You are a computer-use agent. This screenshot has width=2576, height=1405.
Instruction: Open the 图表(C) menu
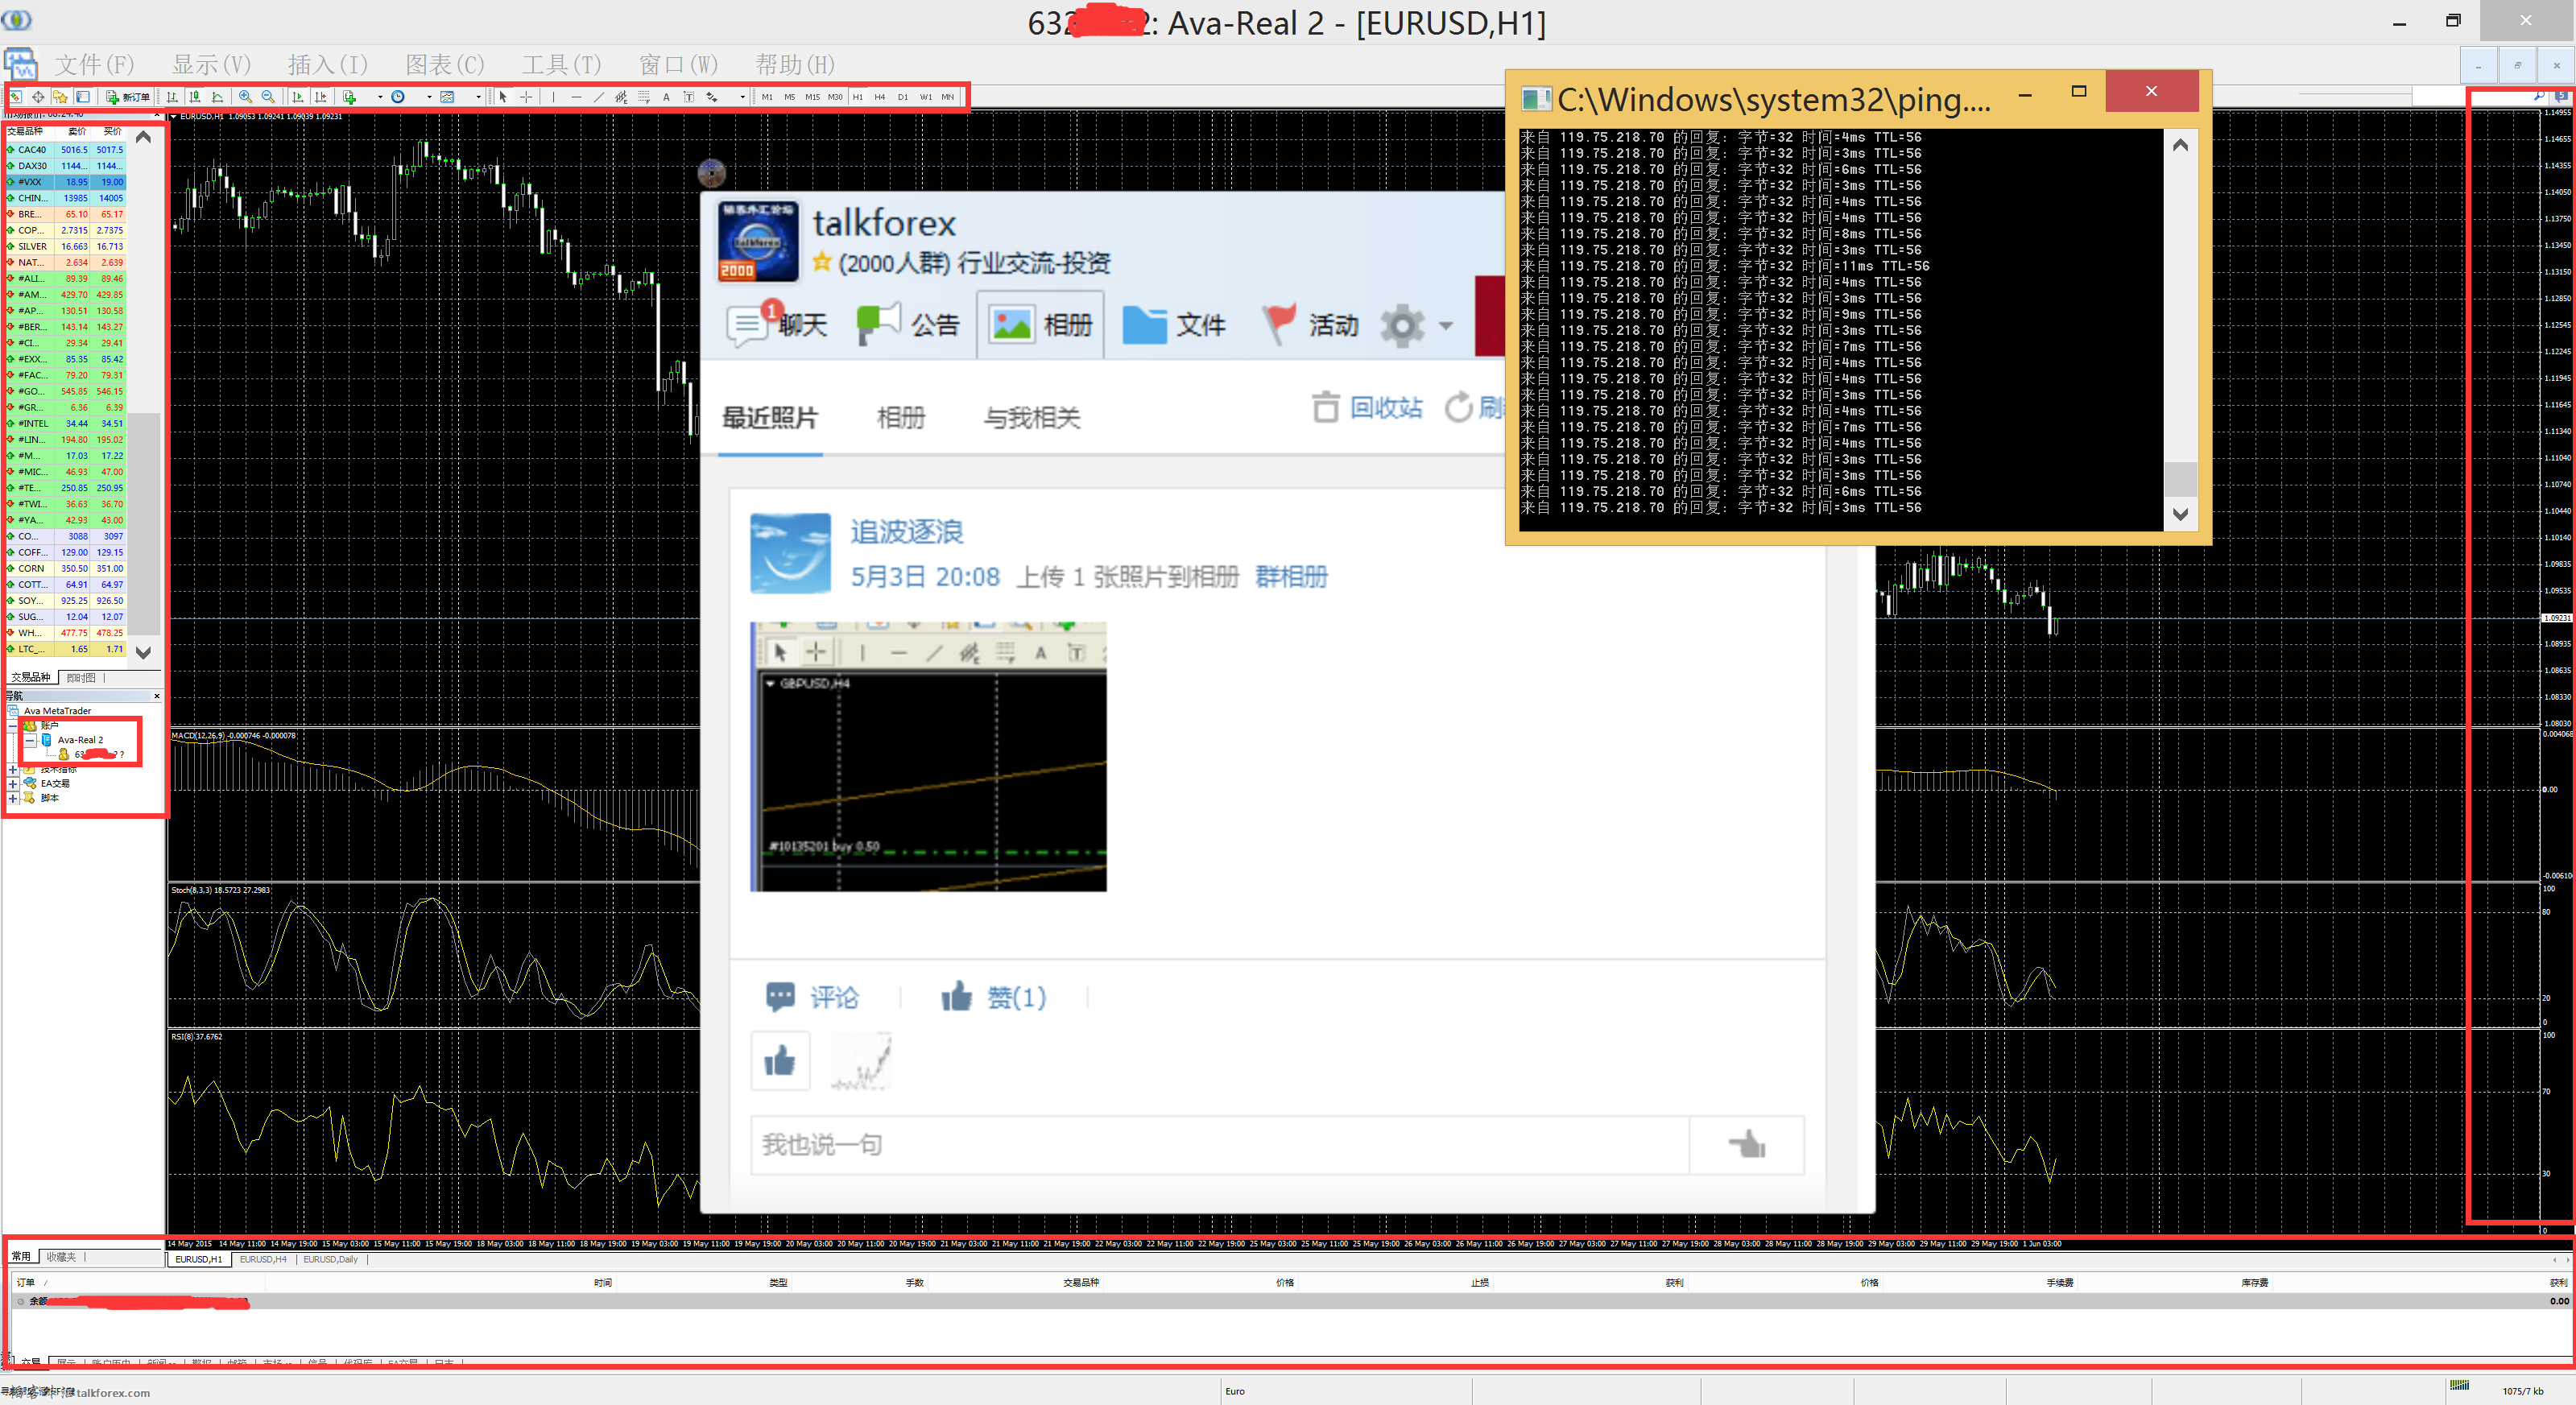tap(445, 65)
